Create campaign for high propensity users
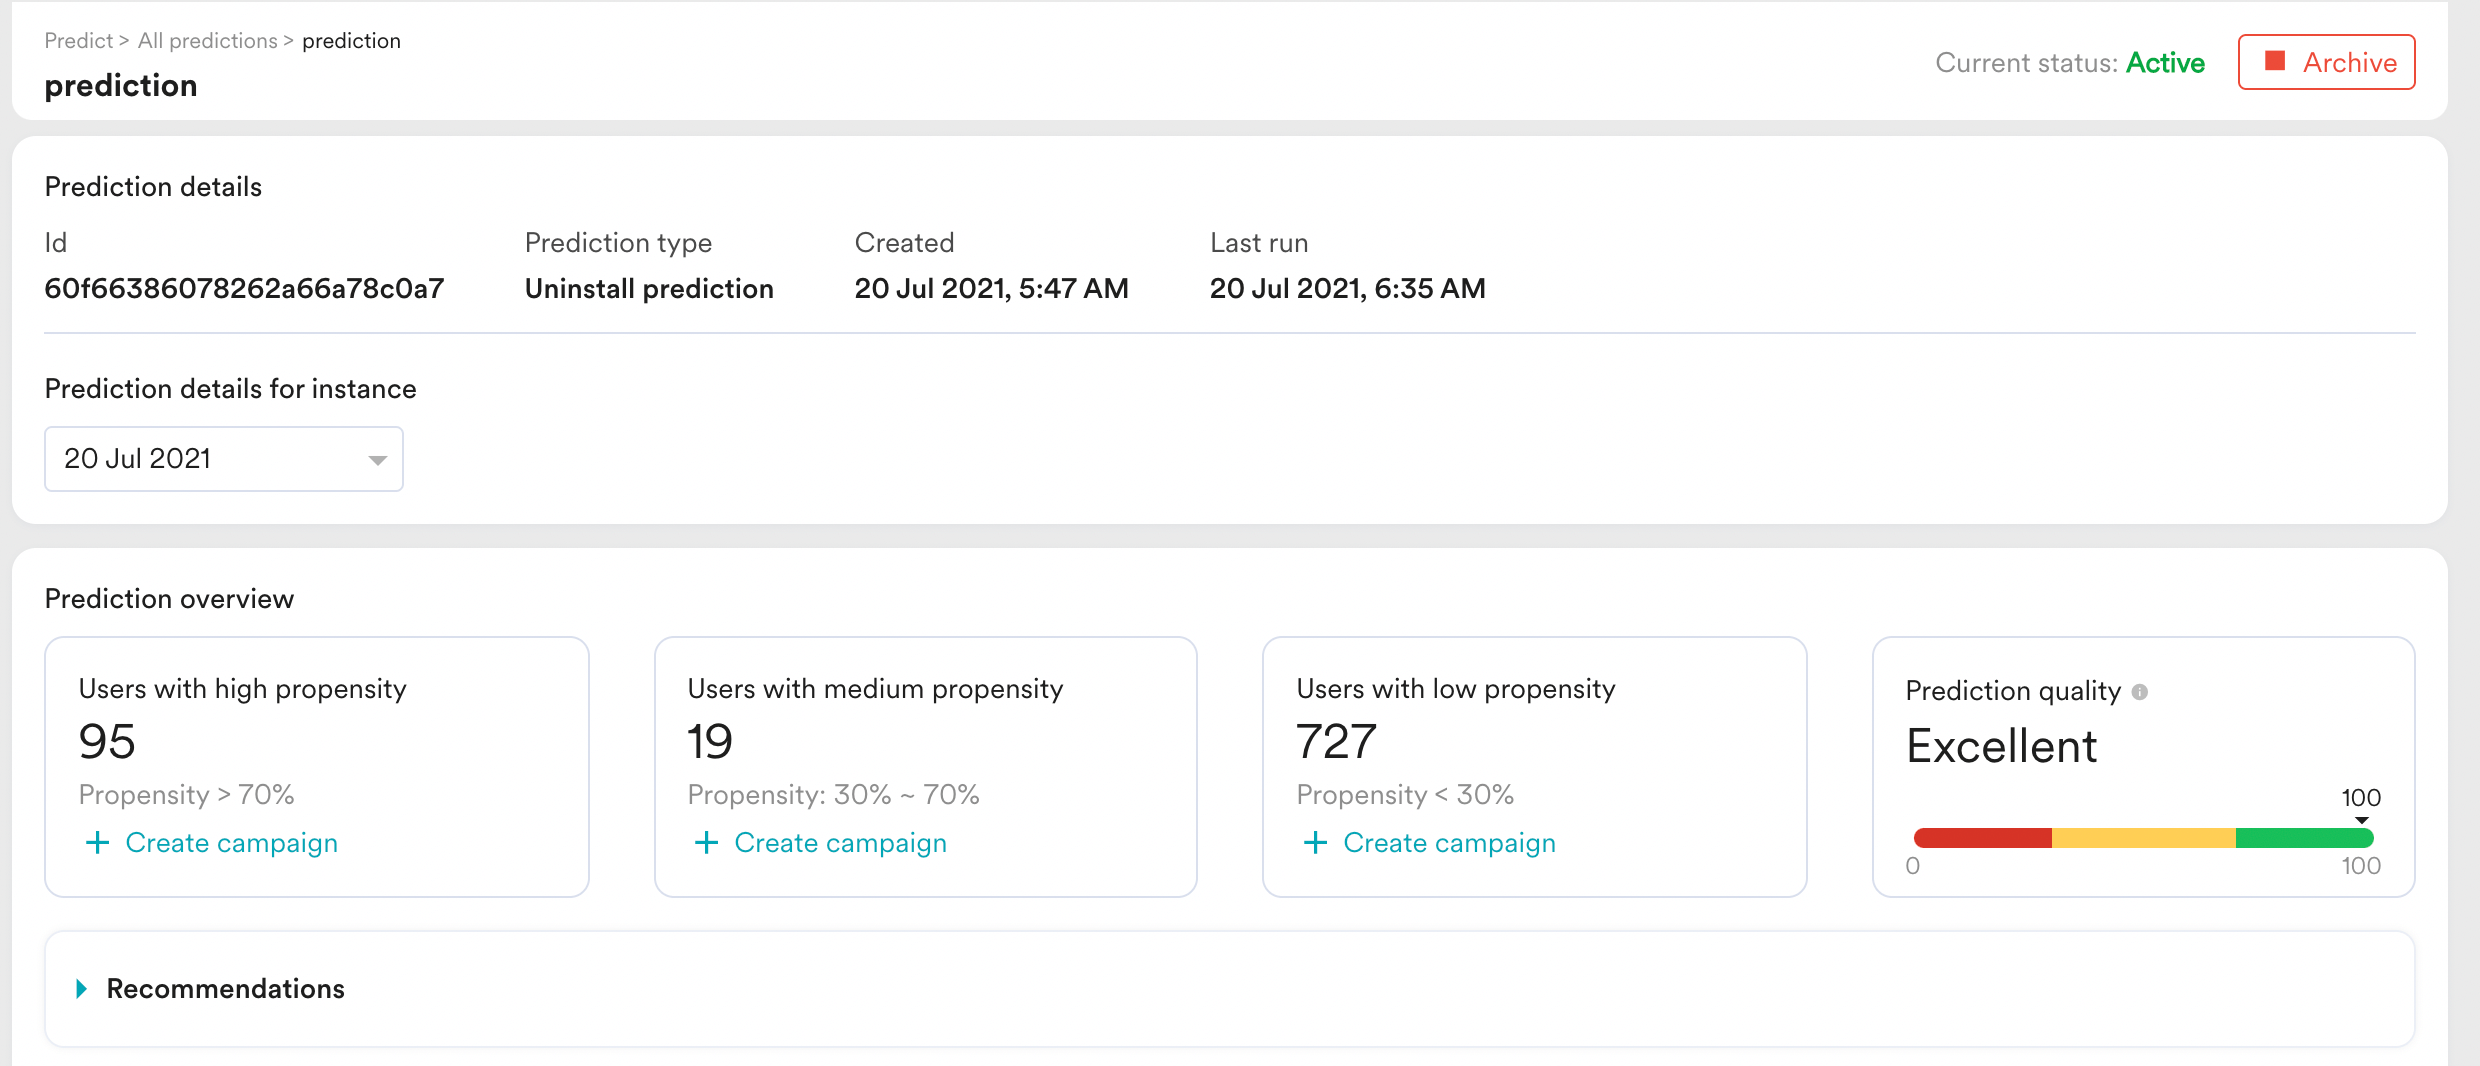This screenshot has width=2480, height=1066. [231, 843]
